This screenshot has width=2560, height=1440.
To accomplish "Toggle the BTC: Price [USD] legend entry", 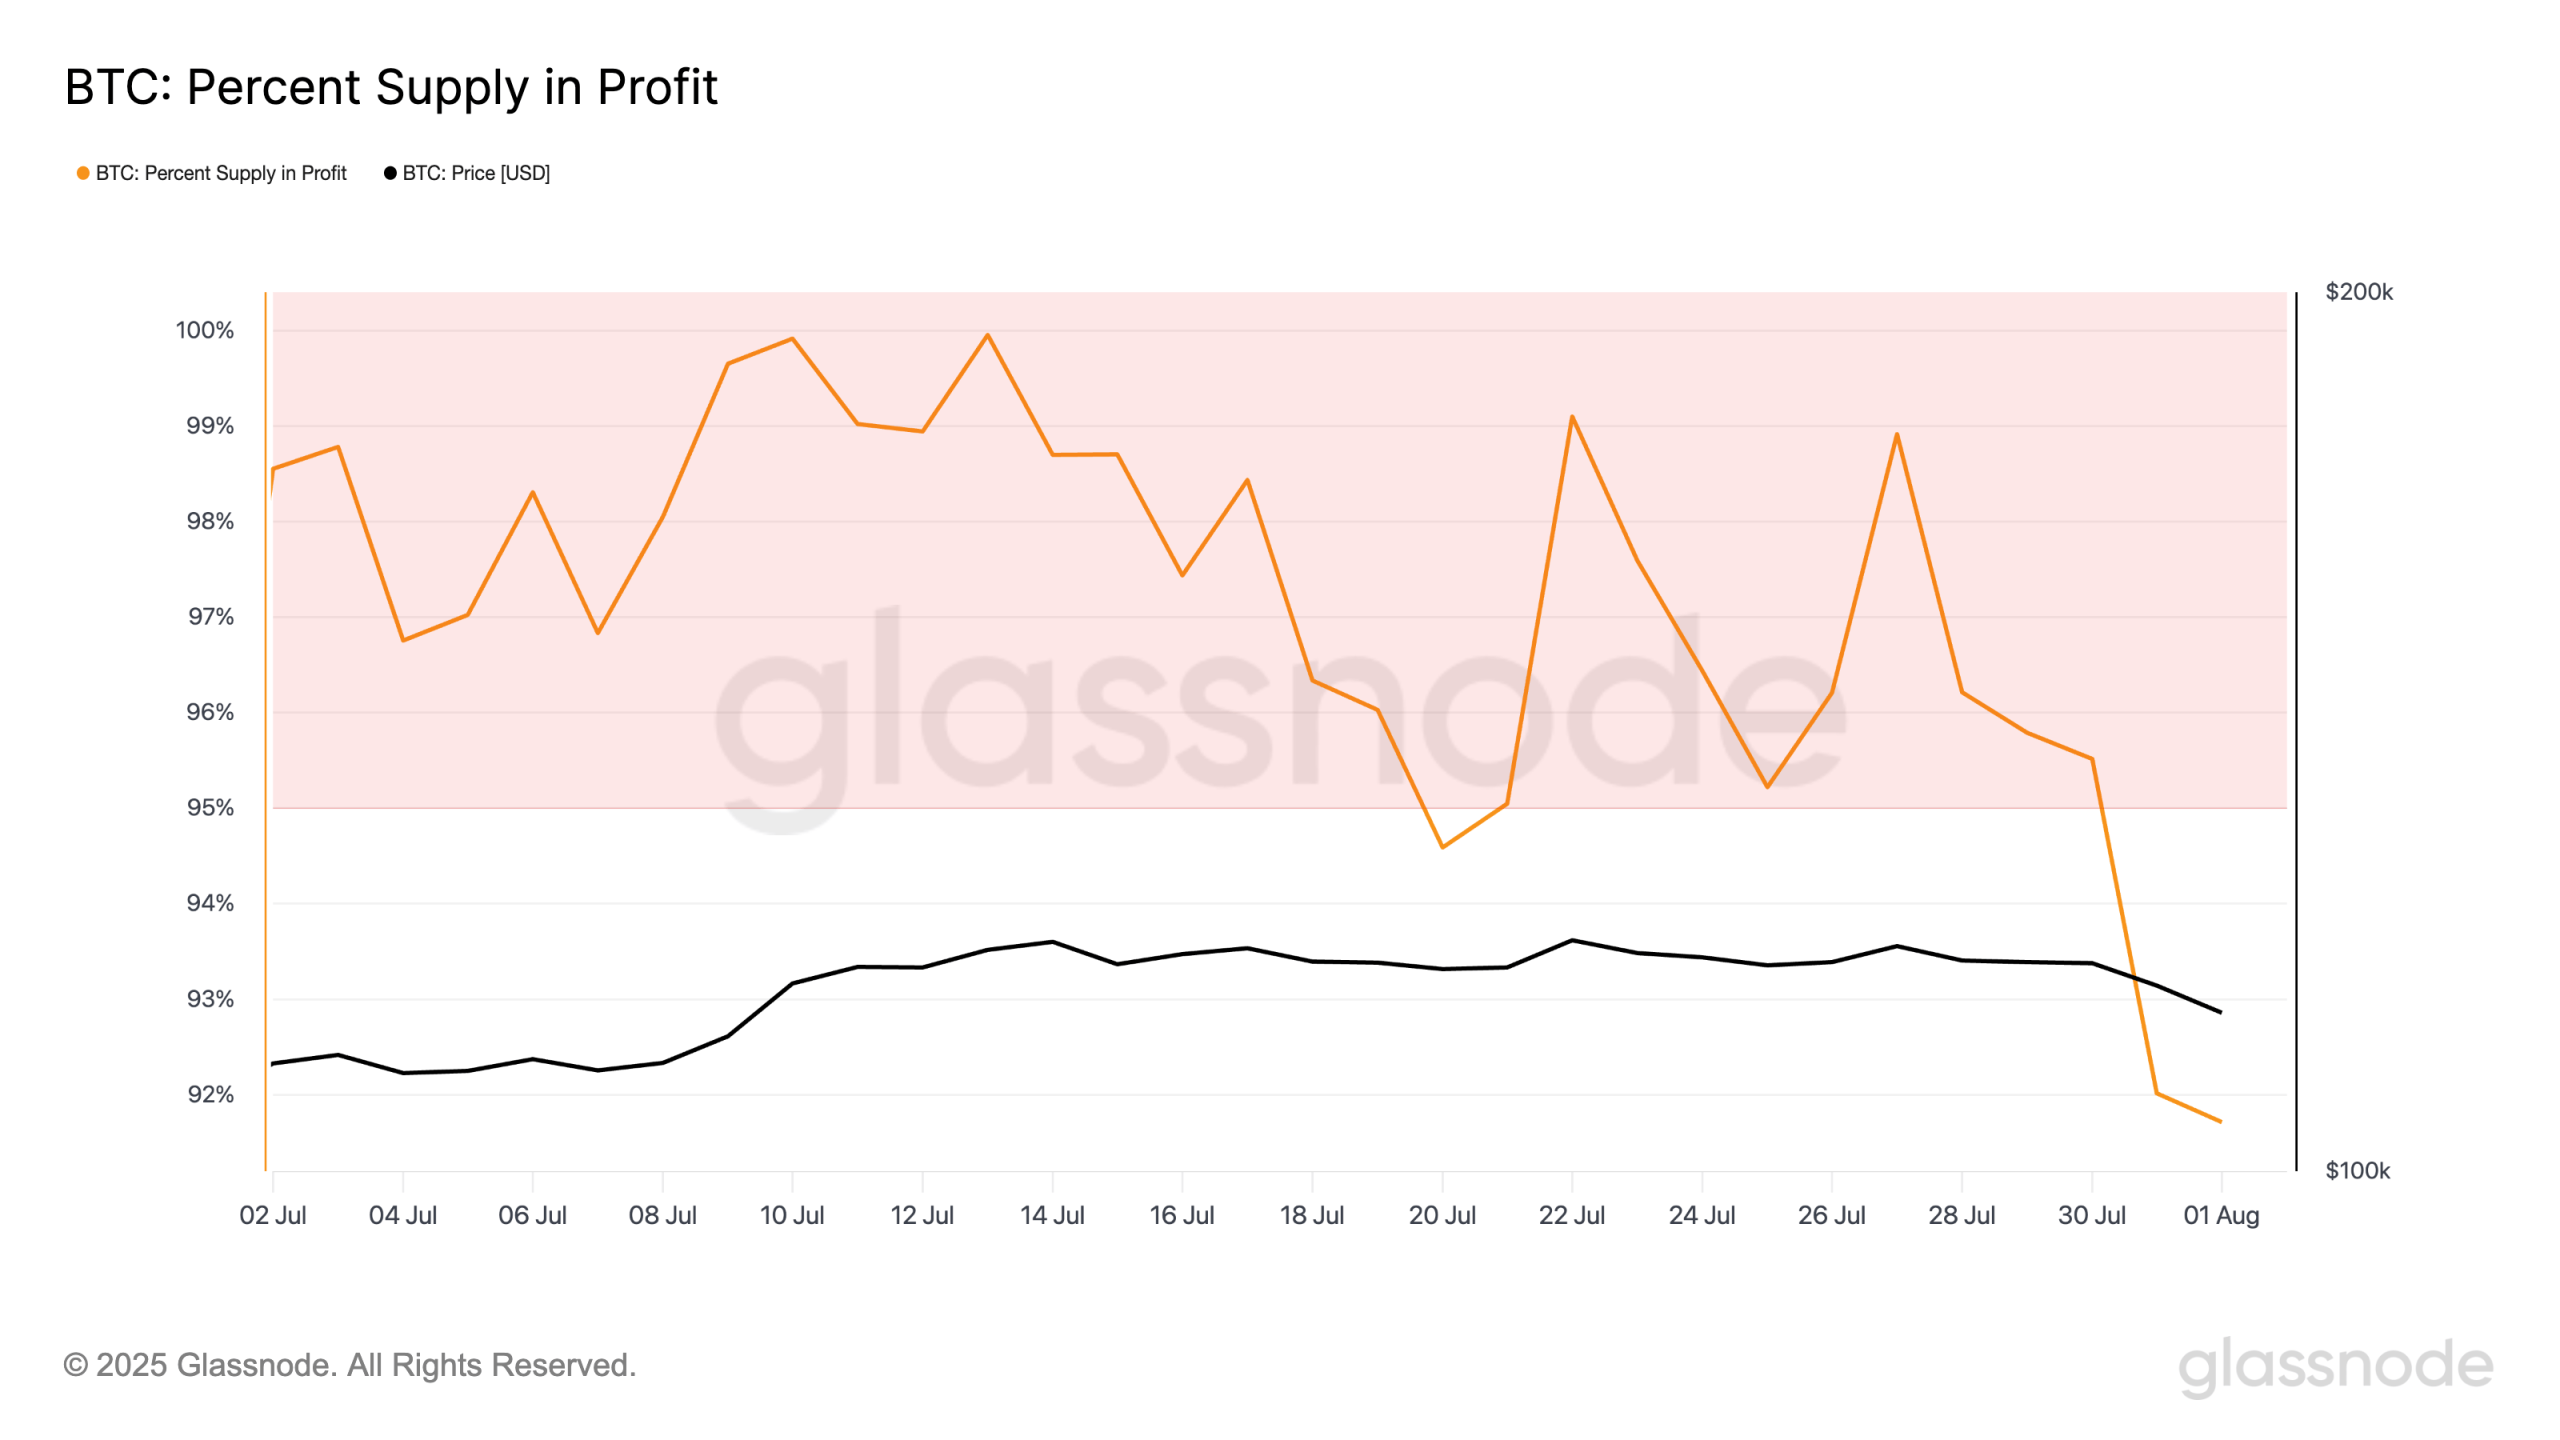I will (467, 173).
